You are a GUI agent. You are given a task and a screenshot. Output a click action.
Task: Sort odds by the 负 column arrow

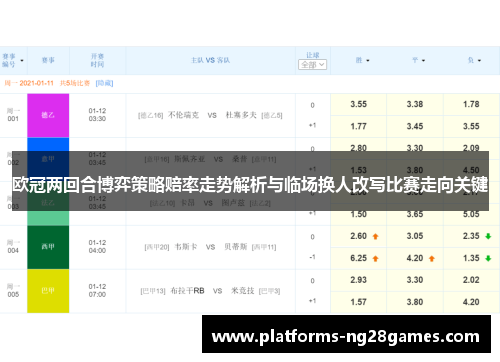[479, 61]
